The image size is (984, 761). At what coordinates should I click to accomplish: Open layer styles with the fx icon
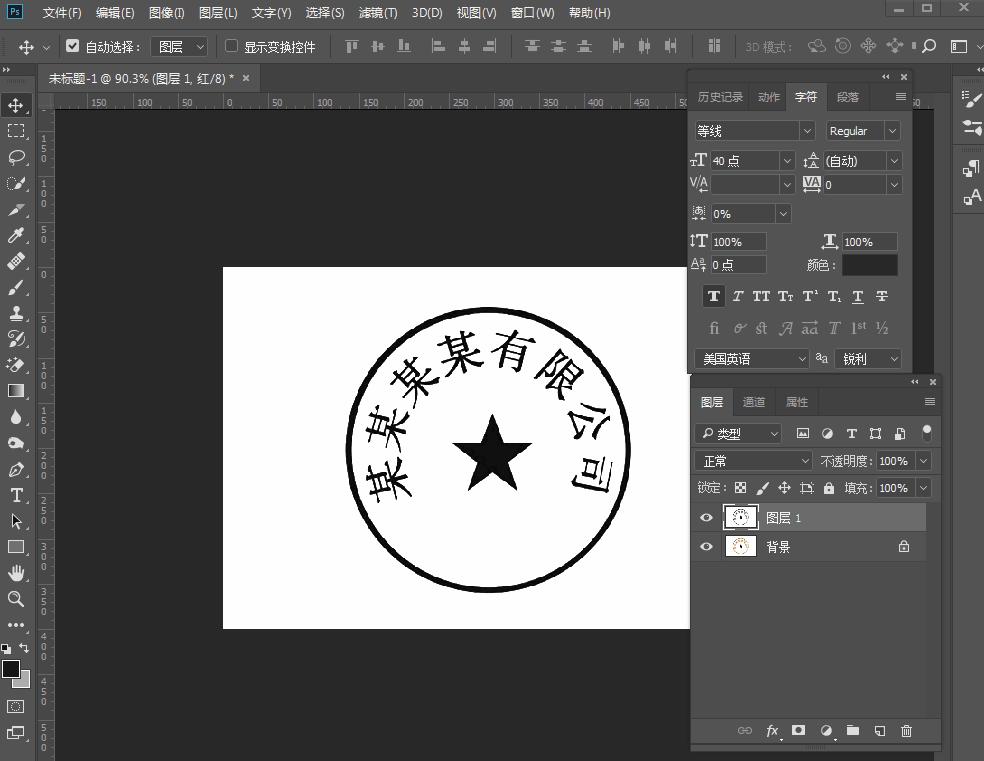(x=771, y=731)
